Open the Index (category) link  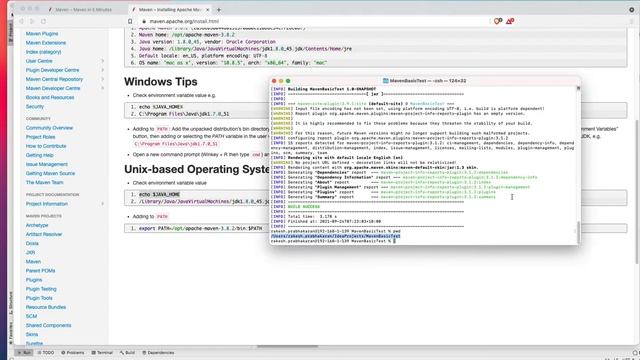click(43, 52)
